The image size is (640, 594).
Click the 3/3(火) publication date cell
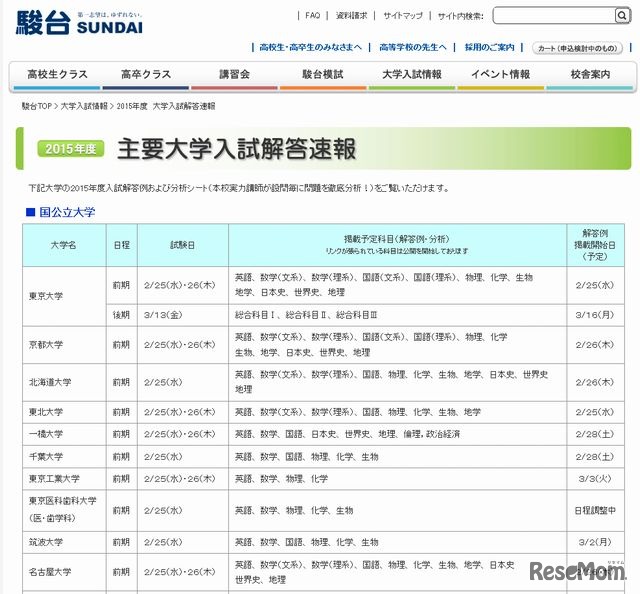click(x=595, y=479)
